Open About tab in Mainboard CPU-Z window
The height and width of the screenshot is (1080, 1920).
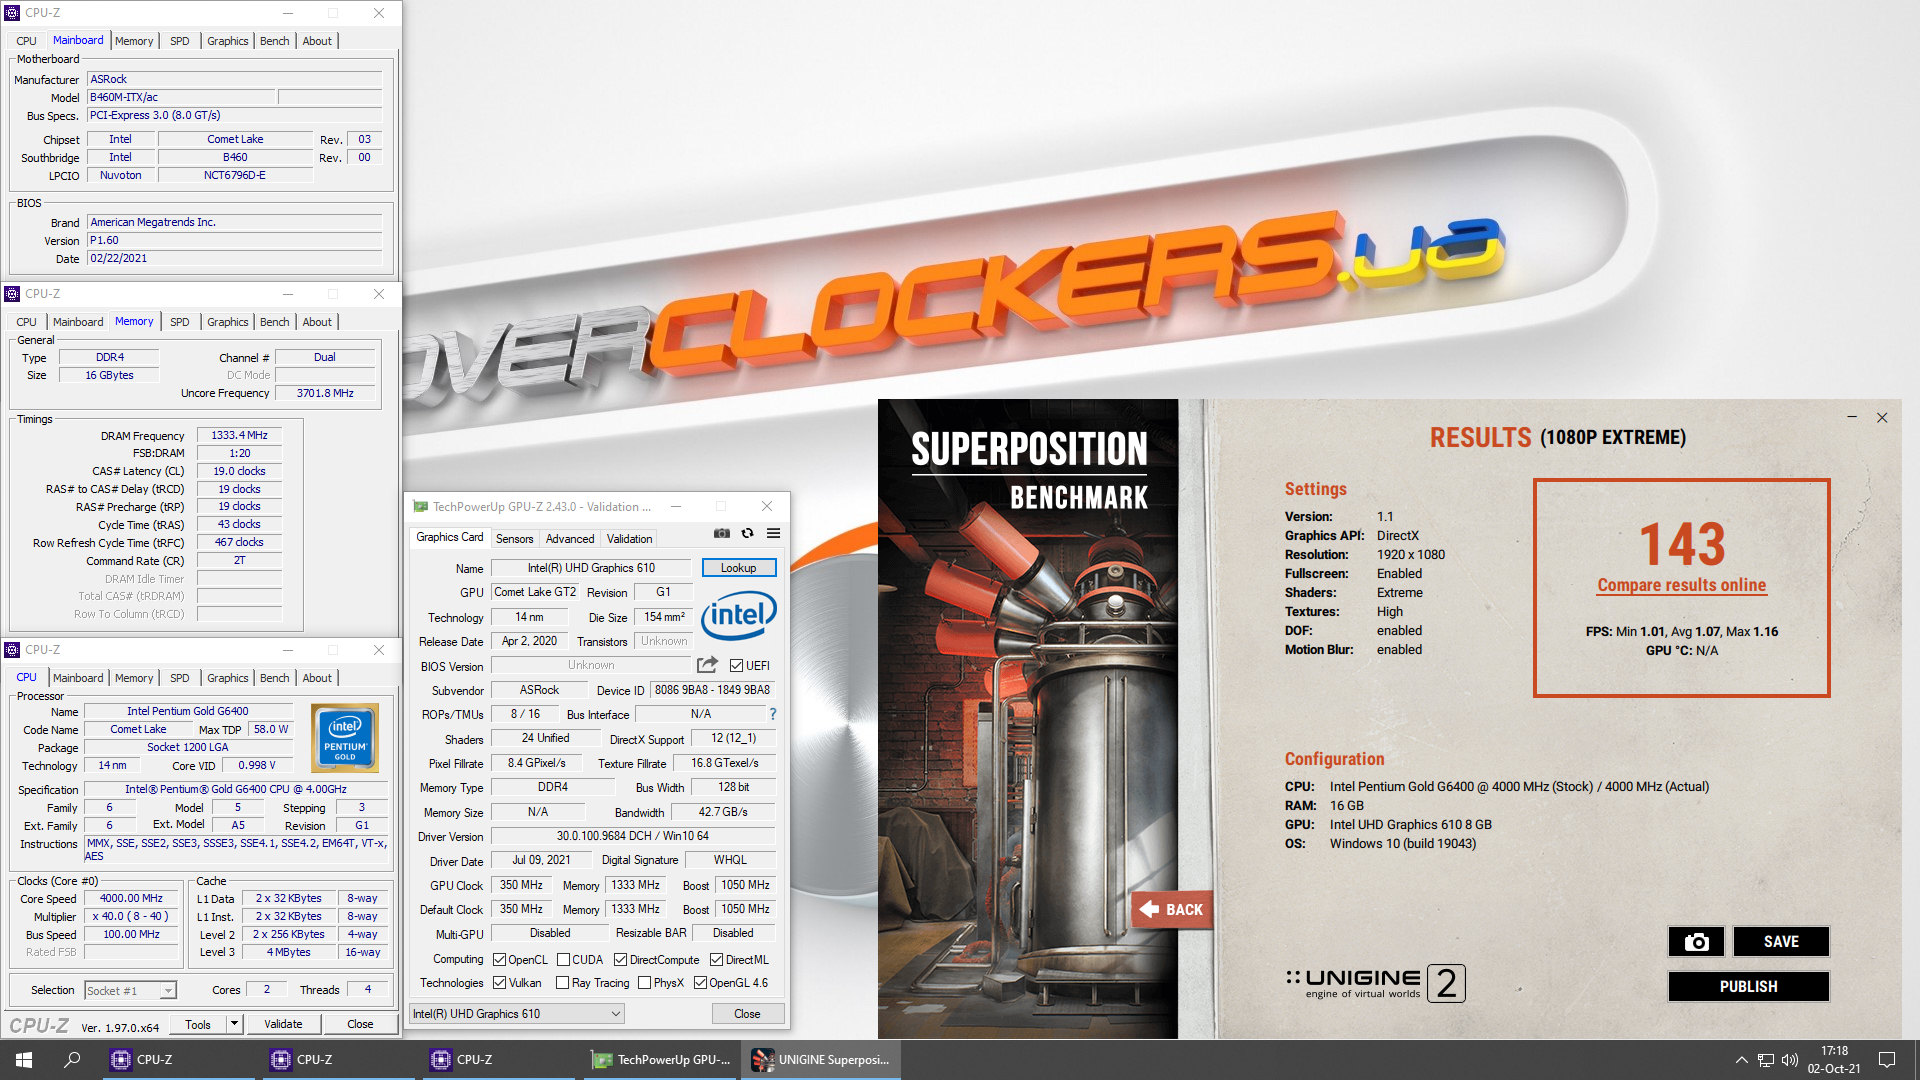click(x=317, y=41)
